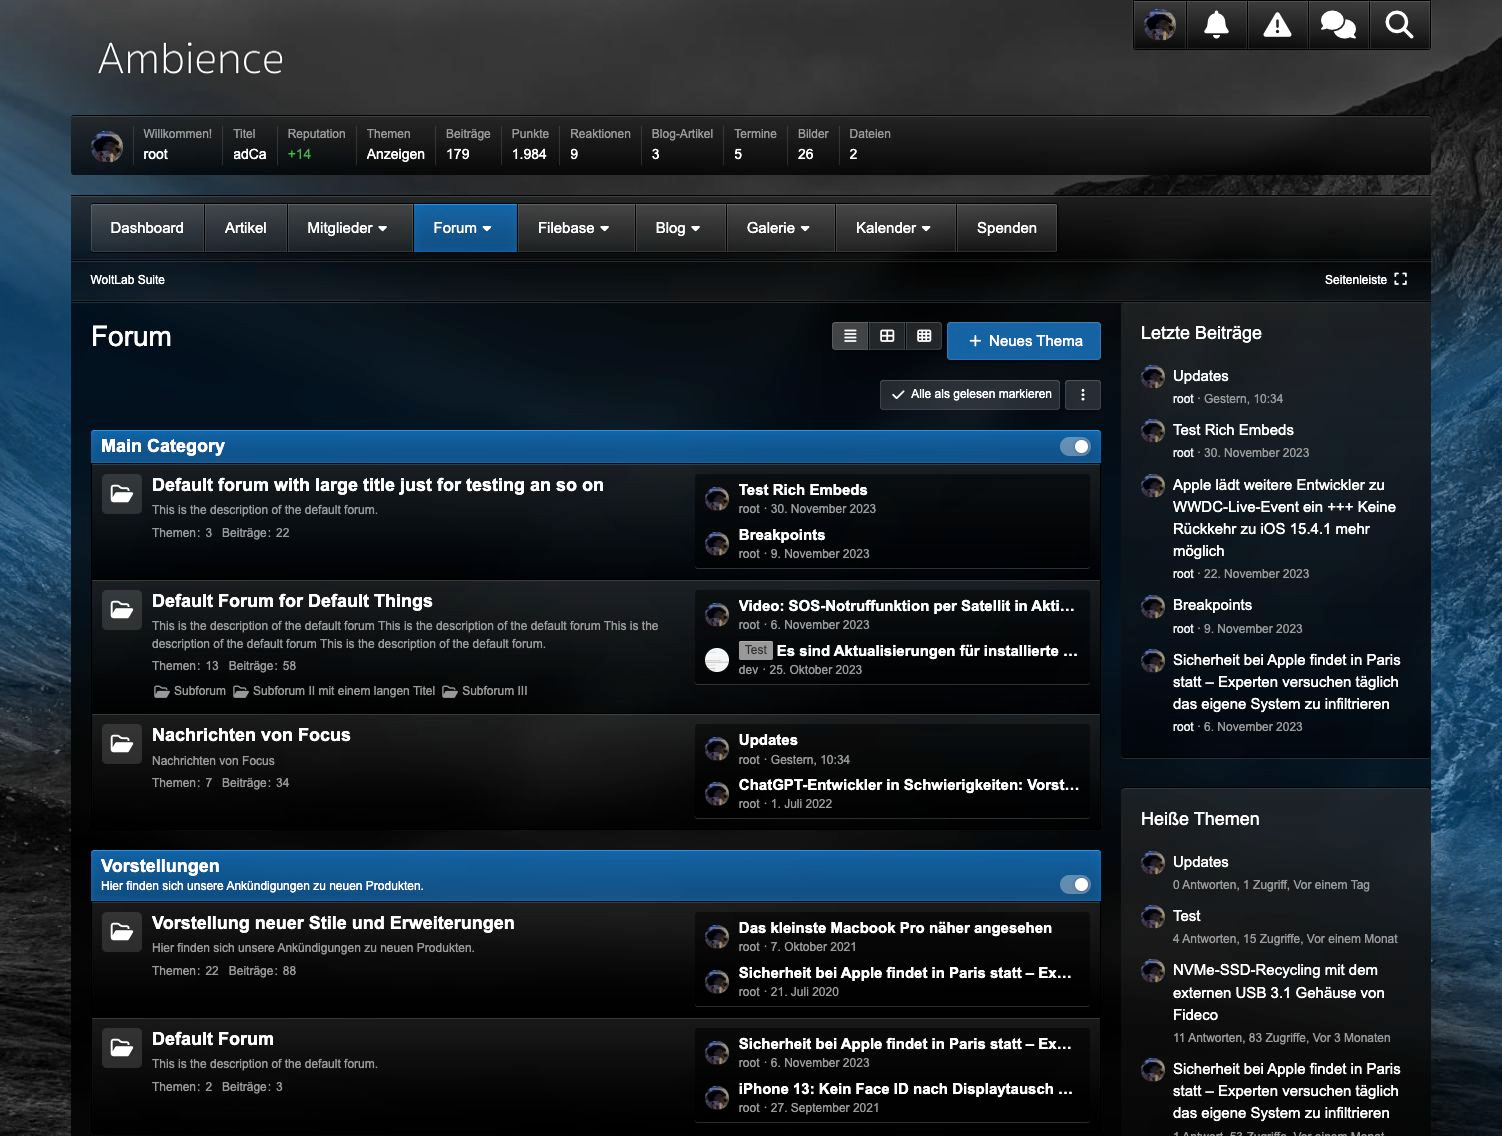Open the search magnifier icon

(1399, 25)
